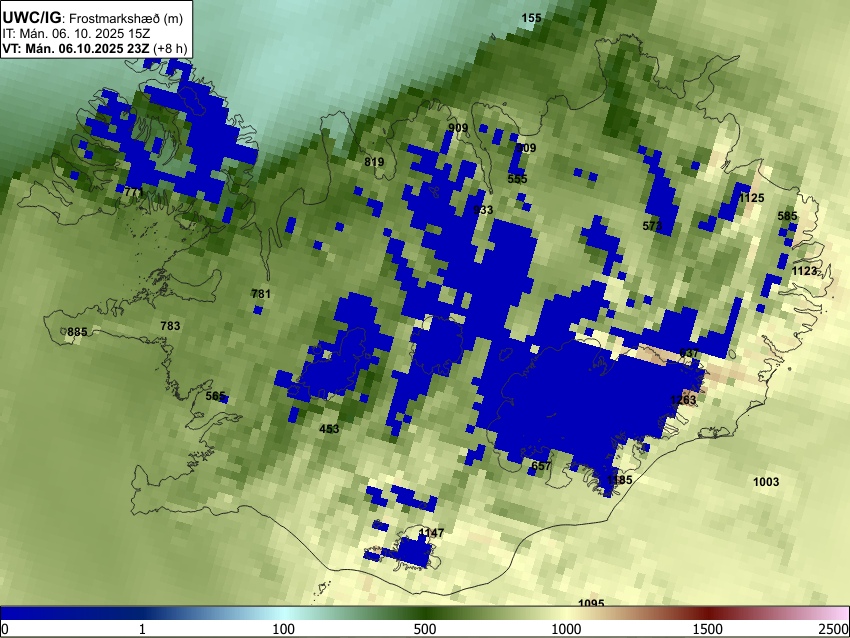Click the map value 155
The image size is (850, 638).
(531, 18)
